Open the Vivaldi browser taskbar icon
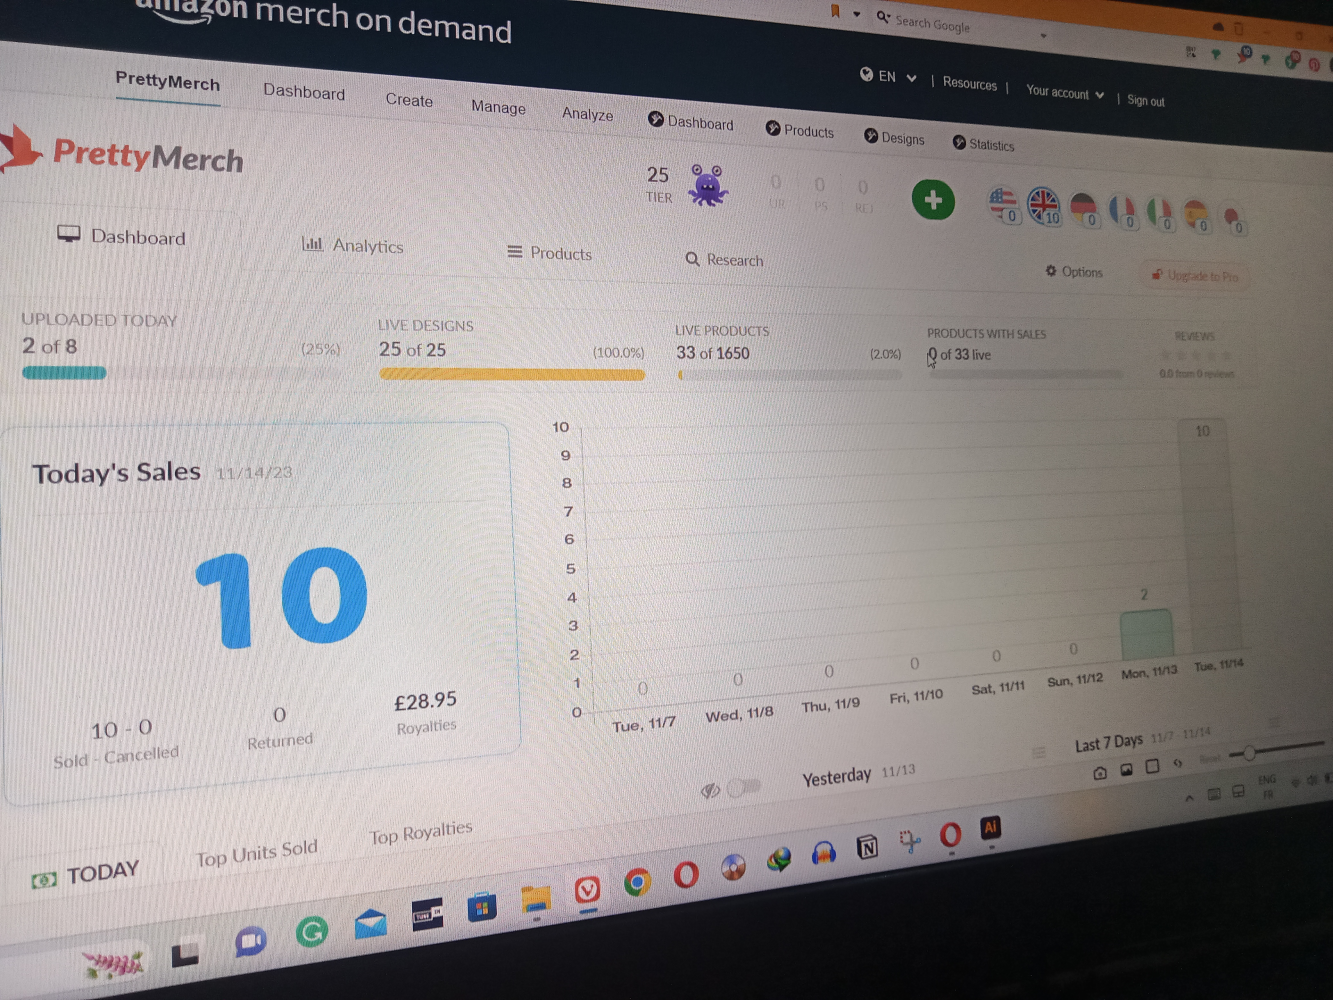Viewport: 1333px width, 1000px height. coord(588,888)
